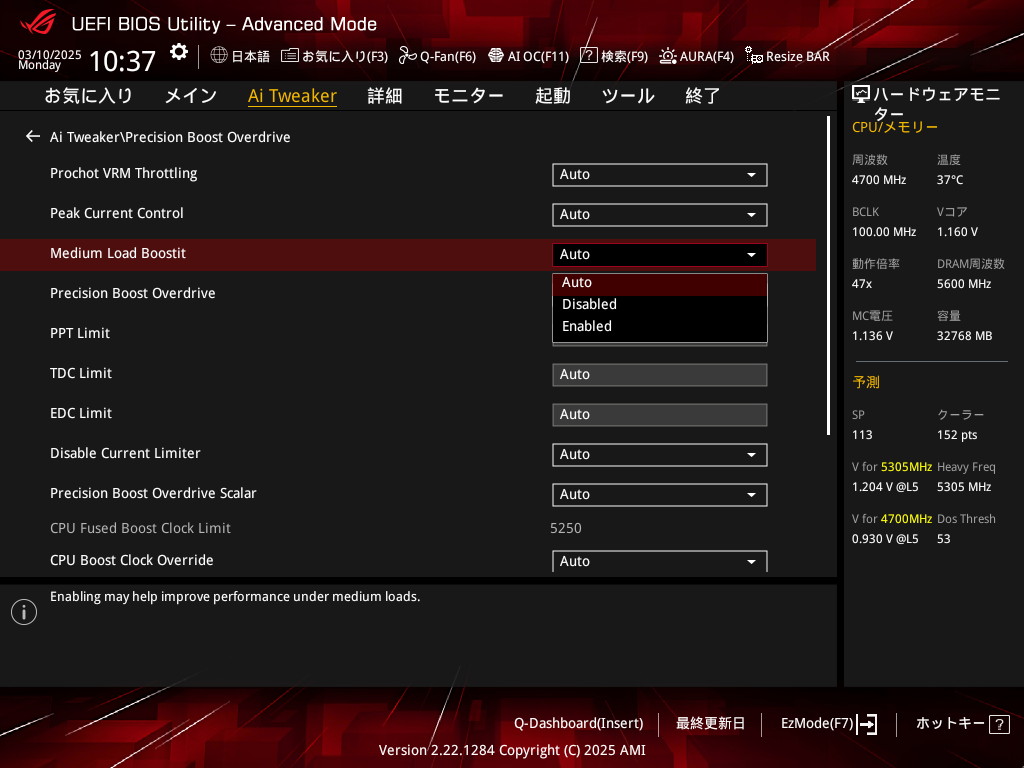1024x768 pixels.
Task: Select CPU Boost Clock Override label
Action: coord(132,560)
